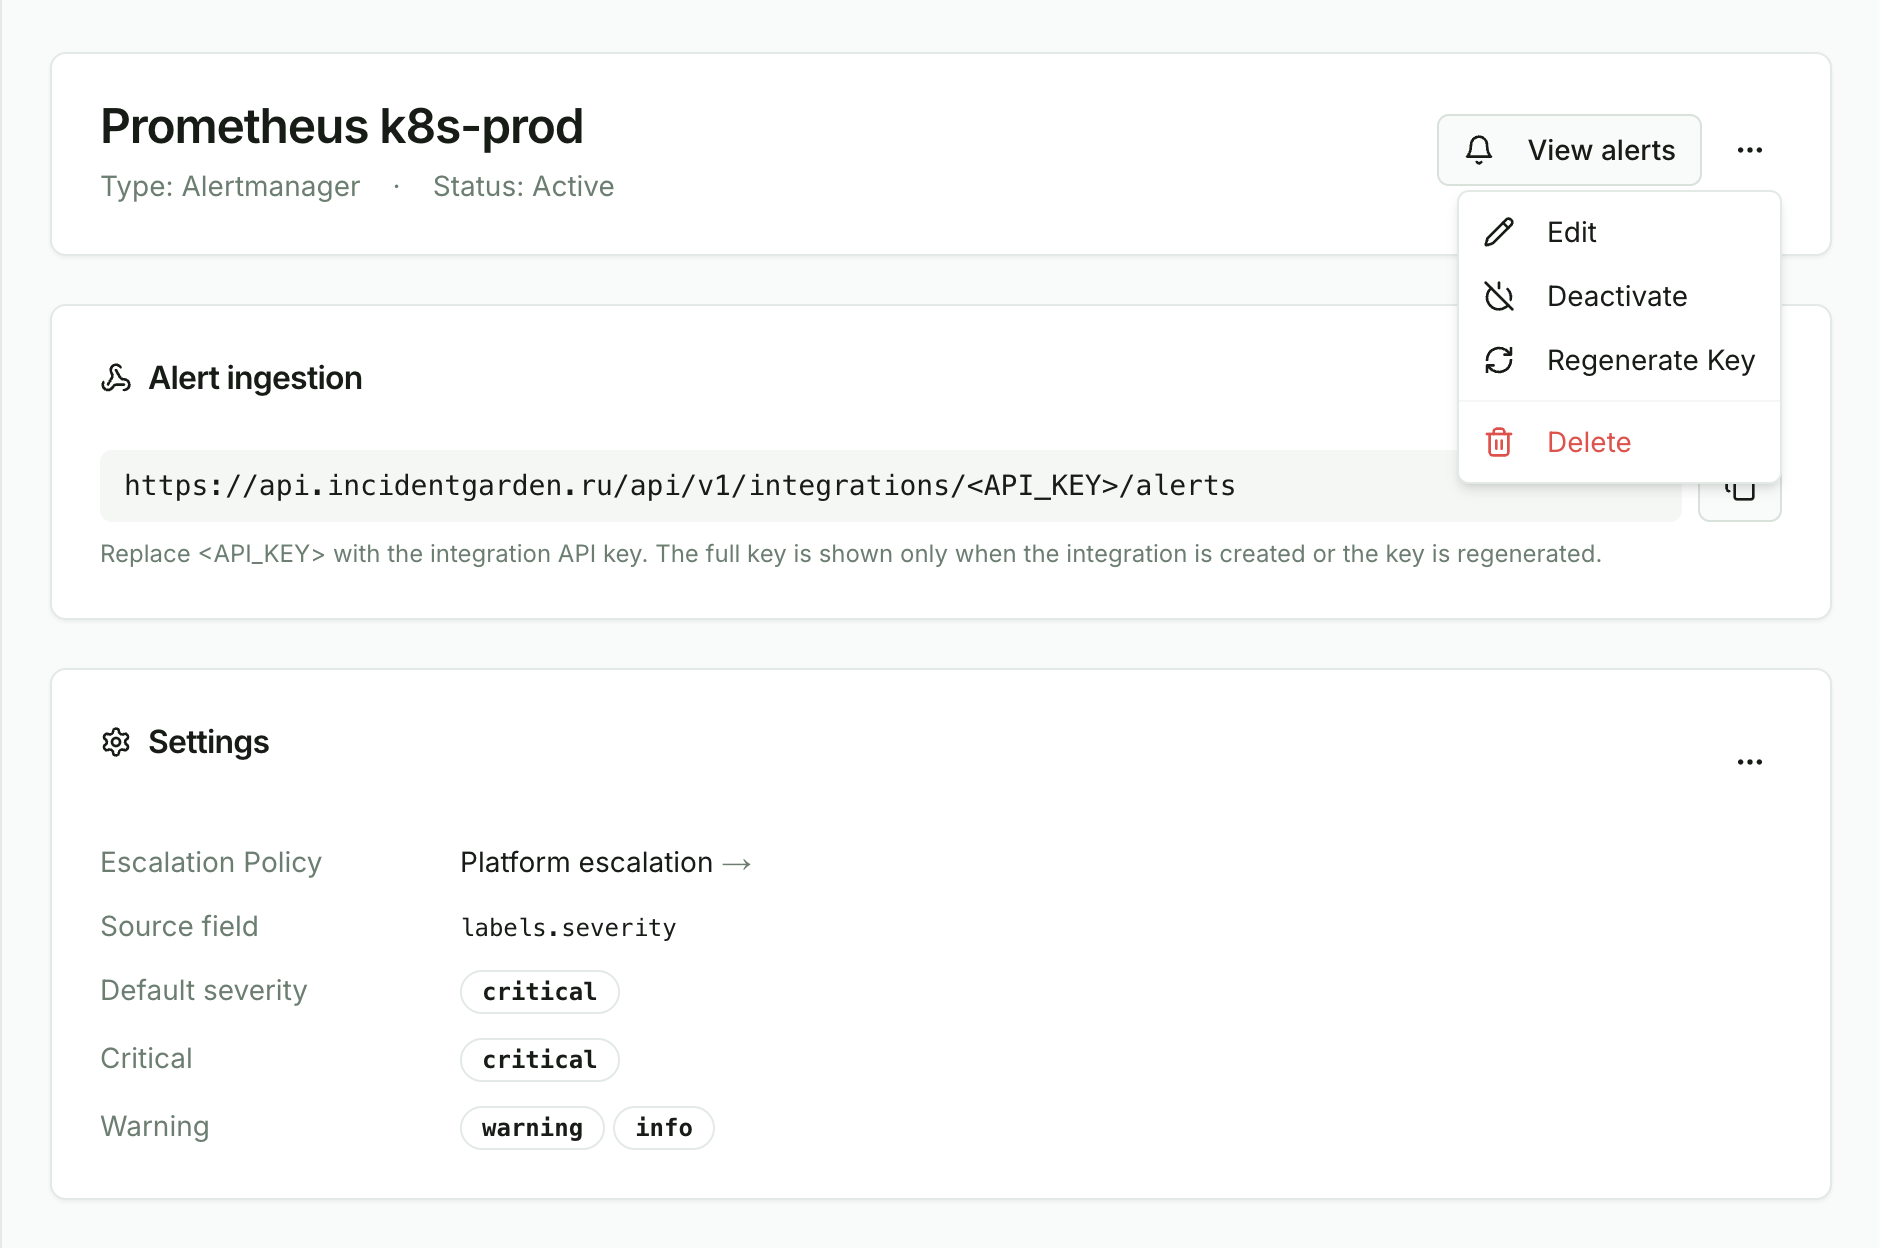This screenshot has width=1880, height=1248.
Task: Click the Settings section heading
Action: (209, 742)
